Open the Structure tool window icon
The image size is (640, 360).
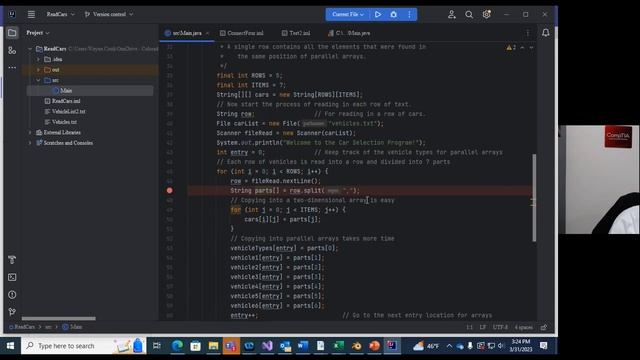coord(12,50)
